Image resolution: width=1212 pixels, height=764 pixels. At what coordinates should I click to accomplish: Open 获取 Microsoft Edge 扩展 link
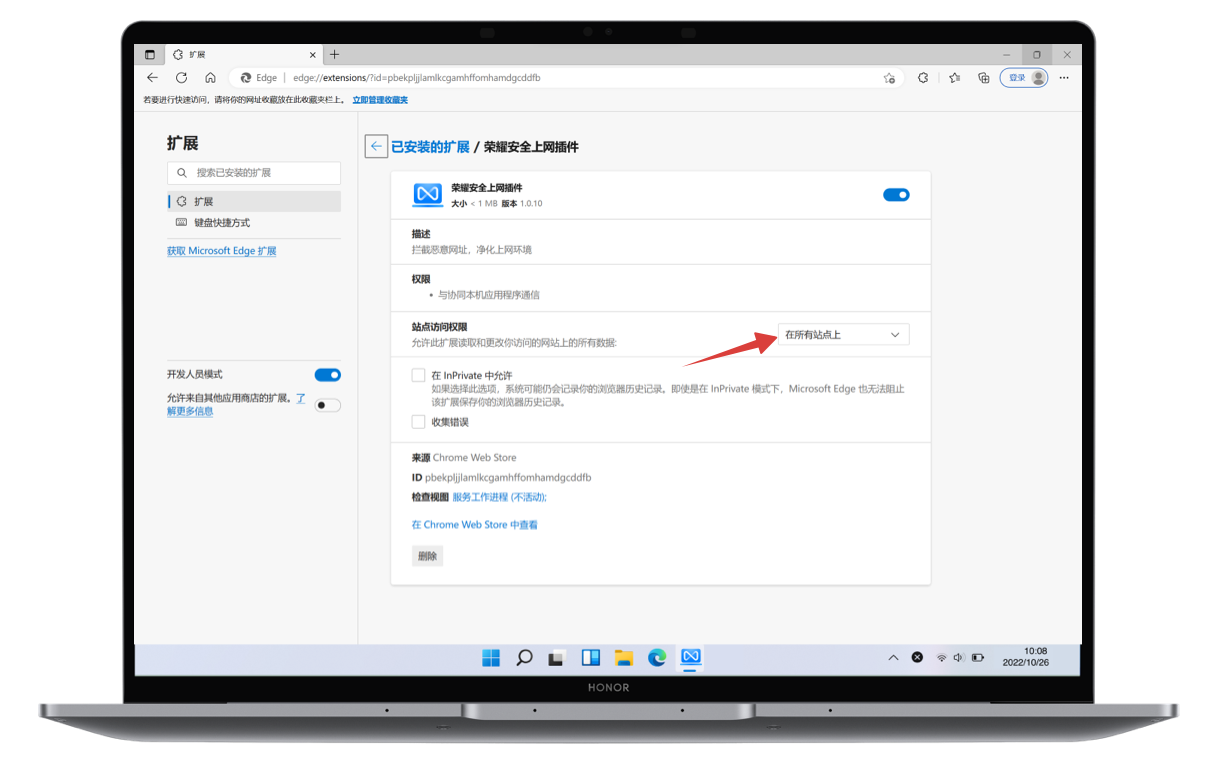point(222,251)
